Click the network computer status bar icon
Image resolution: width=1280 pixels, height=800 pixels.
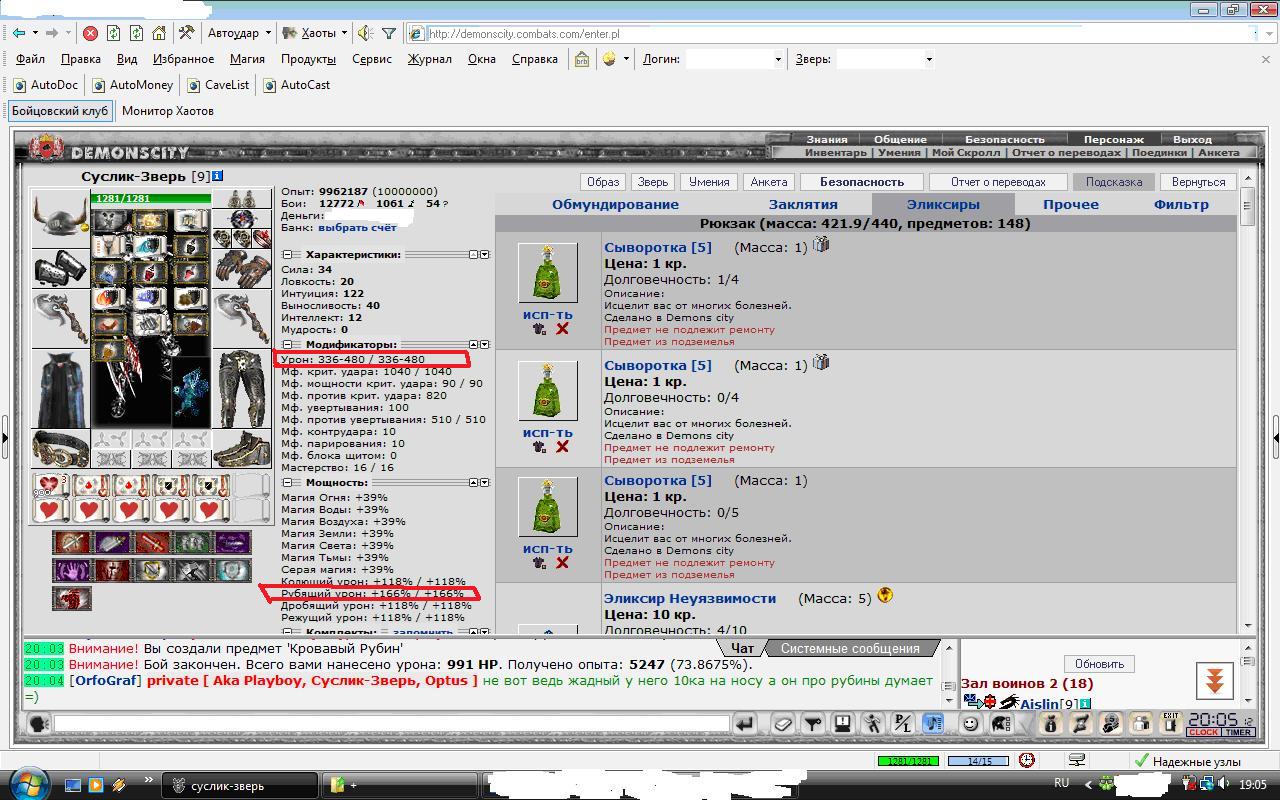[x=1077, y=760]
